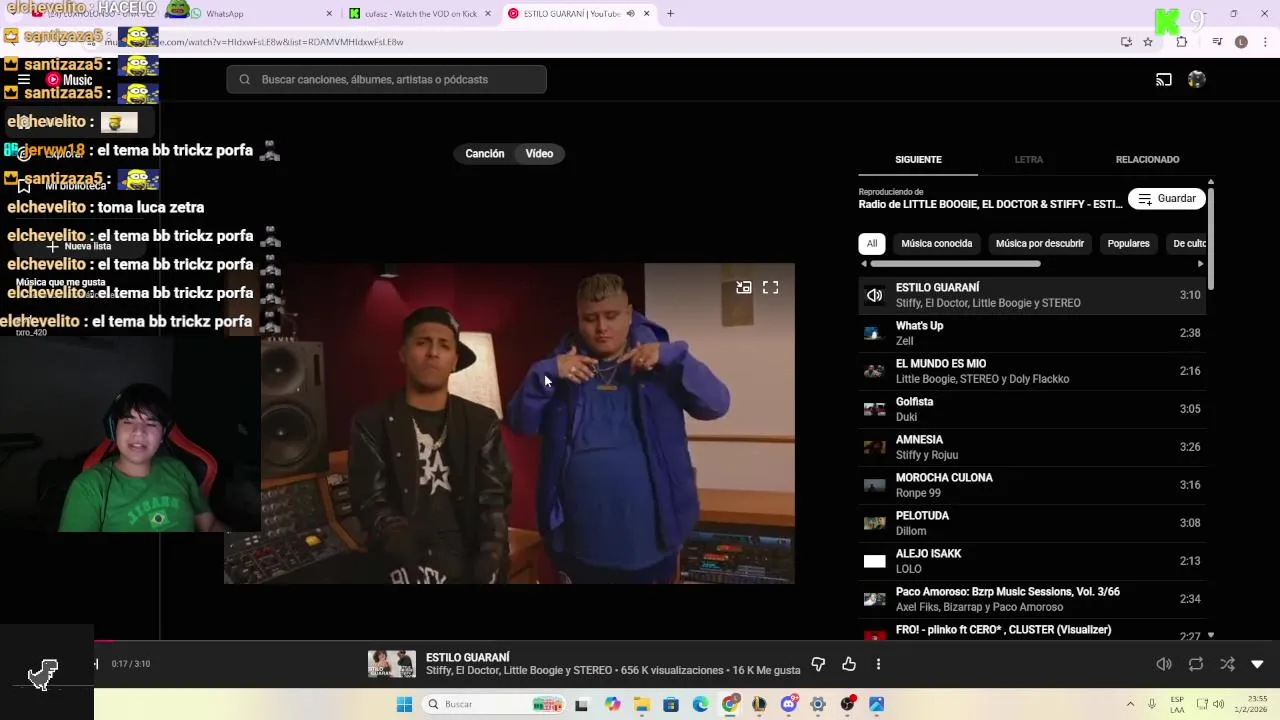Viewport: 1280px width, 720px height.
Task: Play PELOTUDA by Dillom
Action: (x=1032, y=523)
